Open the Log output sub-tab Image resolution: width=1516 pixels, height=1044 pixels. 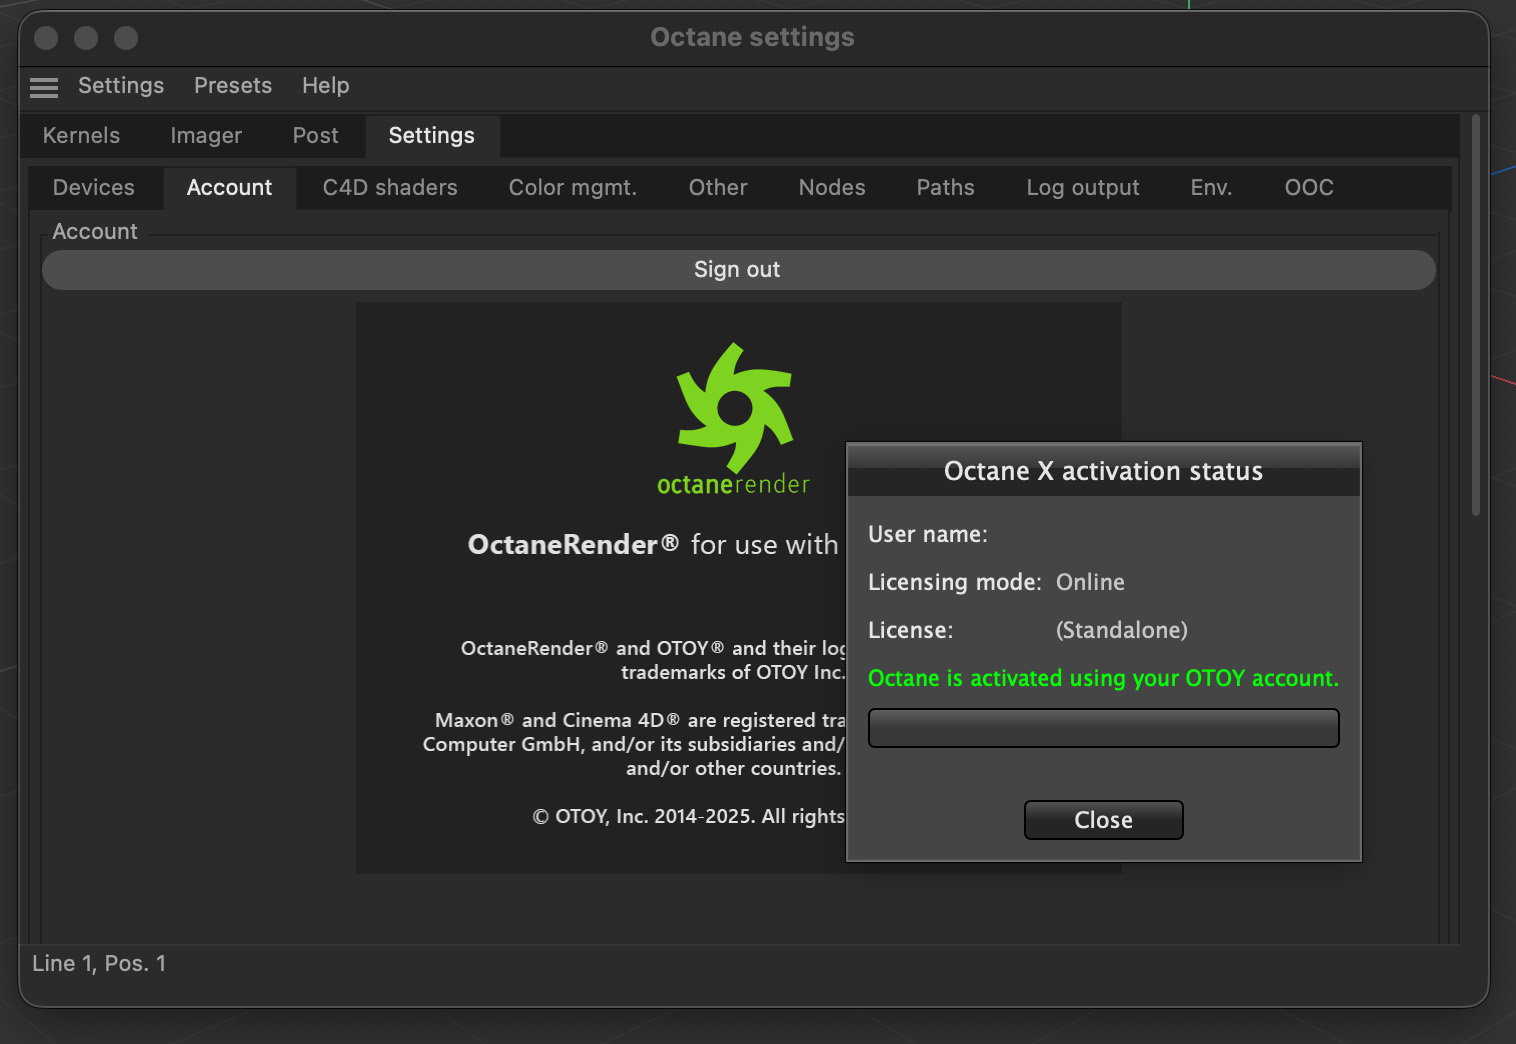(x=1083, y=188)
